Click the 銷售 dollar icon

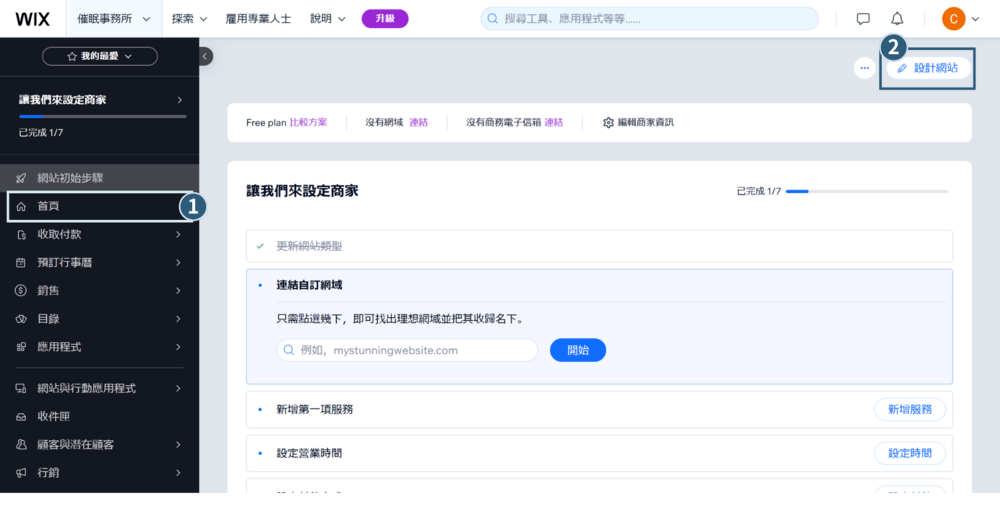(21, 291)
